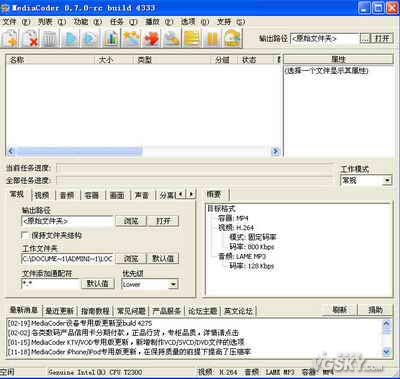
Task: Click the wrench settings toolbar icon
Action: [172, 38]
